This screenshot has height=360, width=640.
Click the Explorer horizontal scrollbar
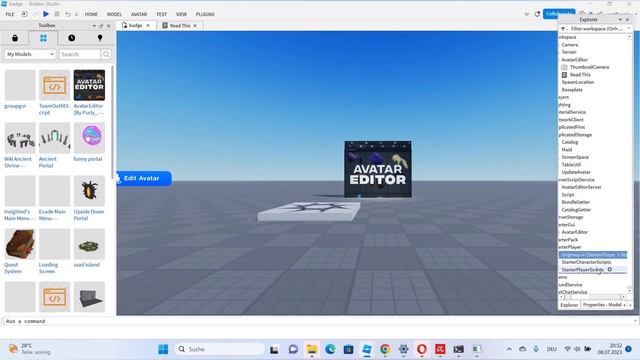pyautogui.click(x=593, y=297)
